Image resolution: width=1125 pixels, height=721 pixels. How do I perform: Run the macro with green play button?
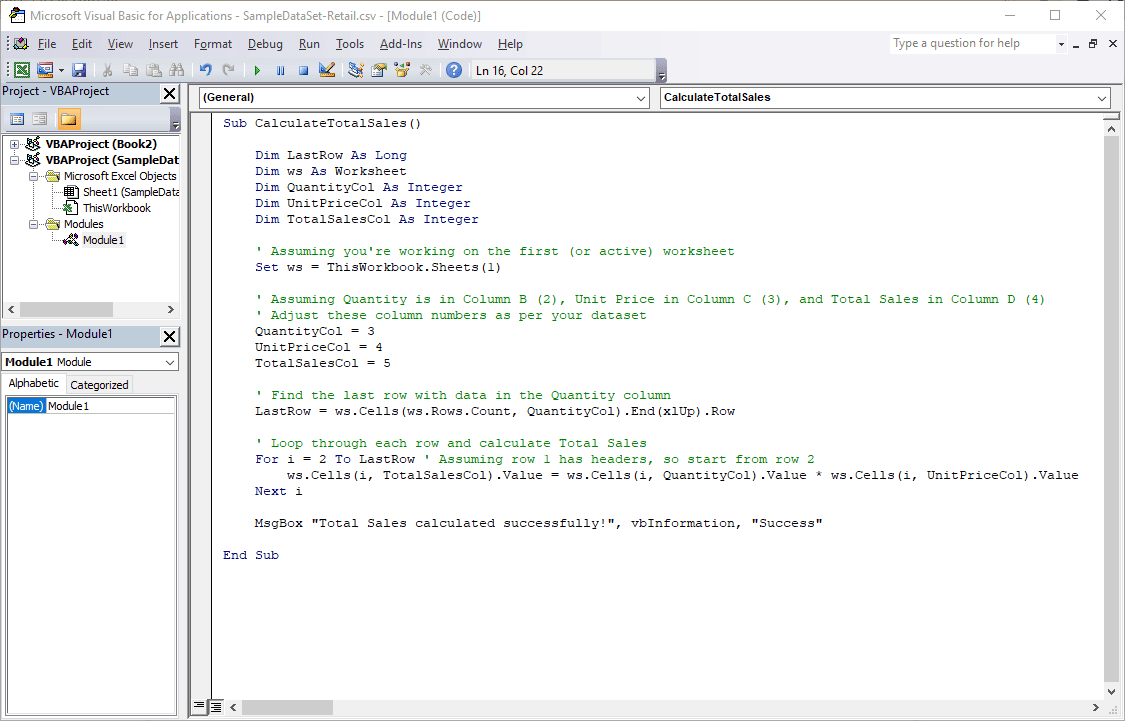pyautogui.click(x=257, y=70)
